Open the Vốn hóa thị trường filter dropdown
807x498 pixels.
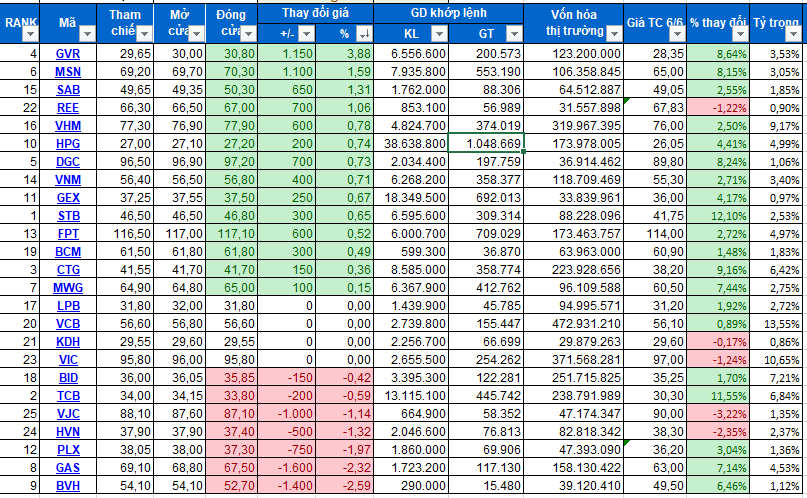point(614,34)
